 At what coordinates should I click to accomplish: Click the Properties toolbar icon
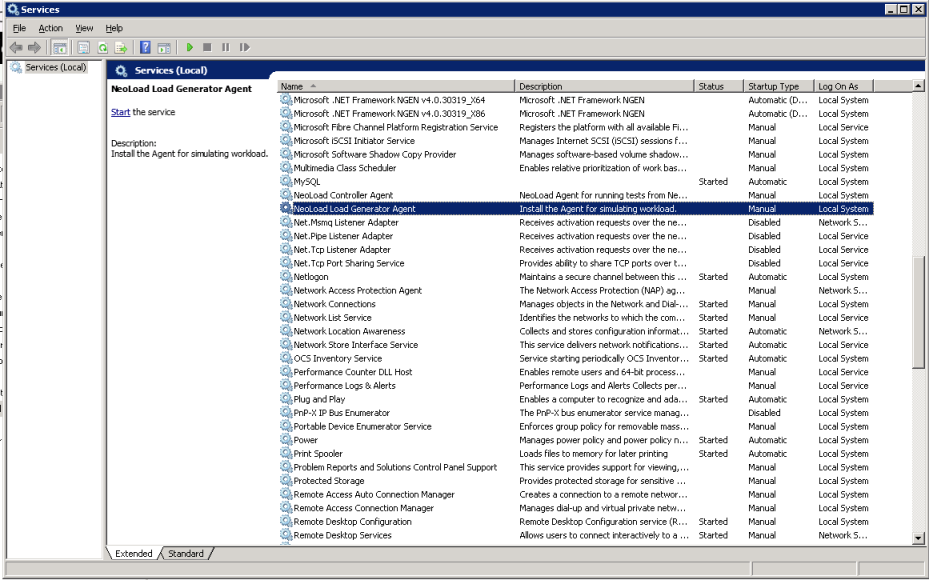(84, 47)
